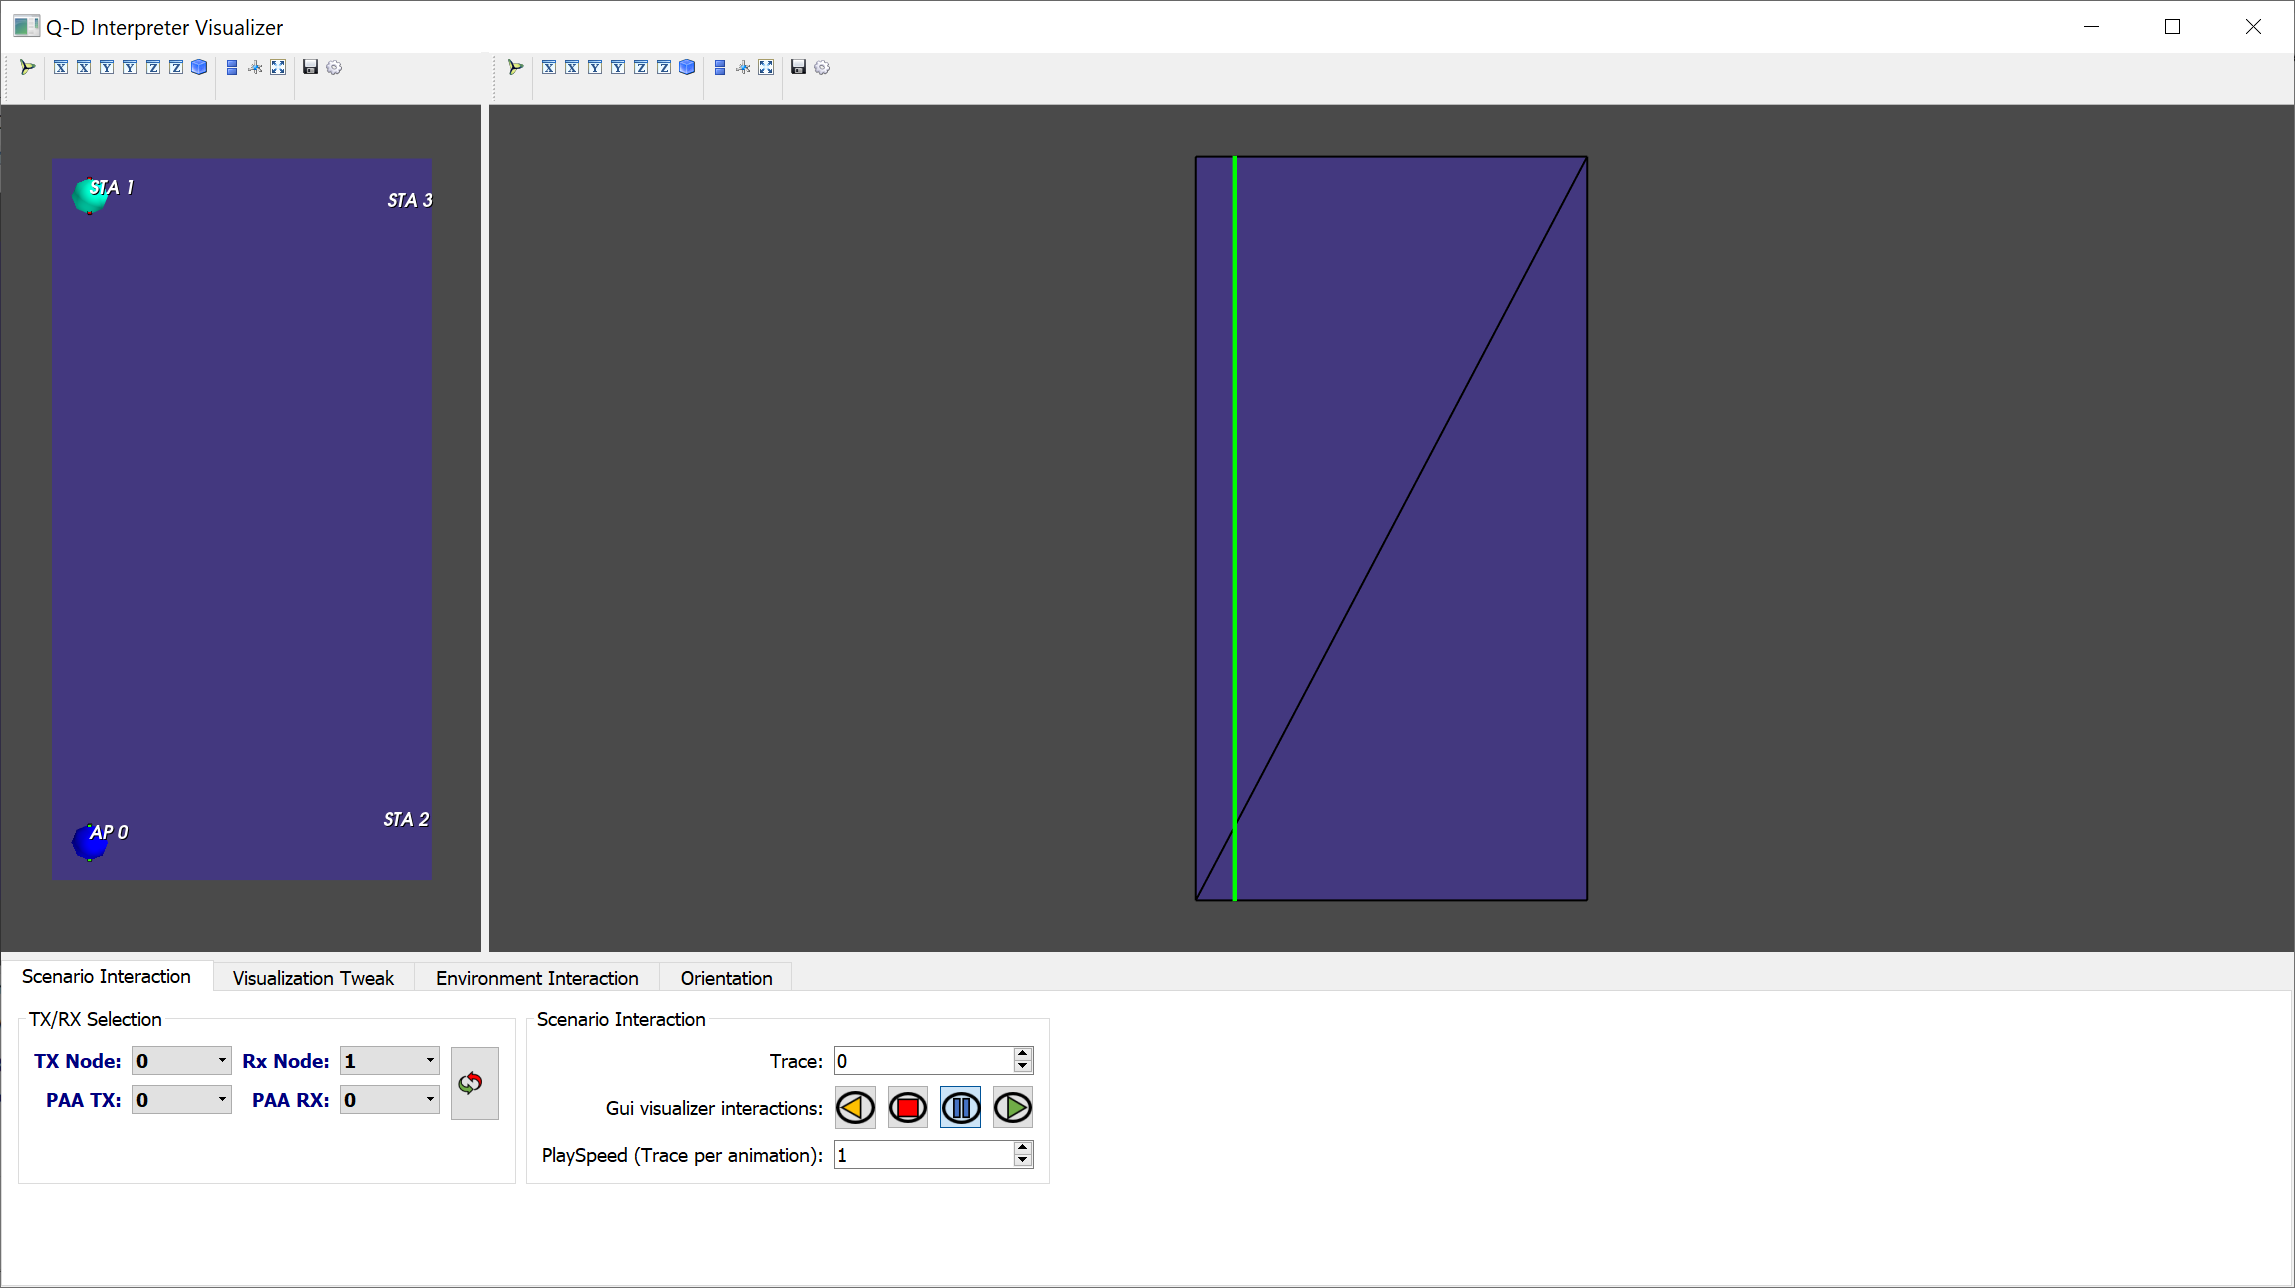Screen dimensions: 2295x1288
Task: Click isometric cube view in left toolbar
Action: pyautogui.click(x=199, y=67)
